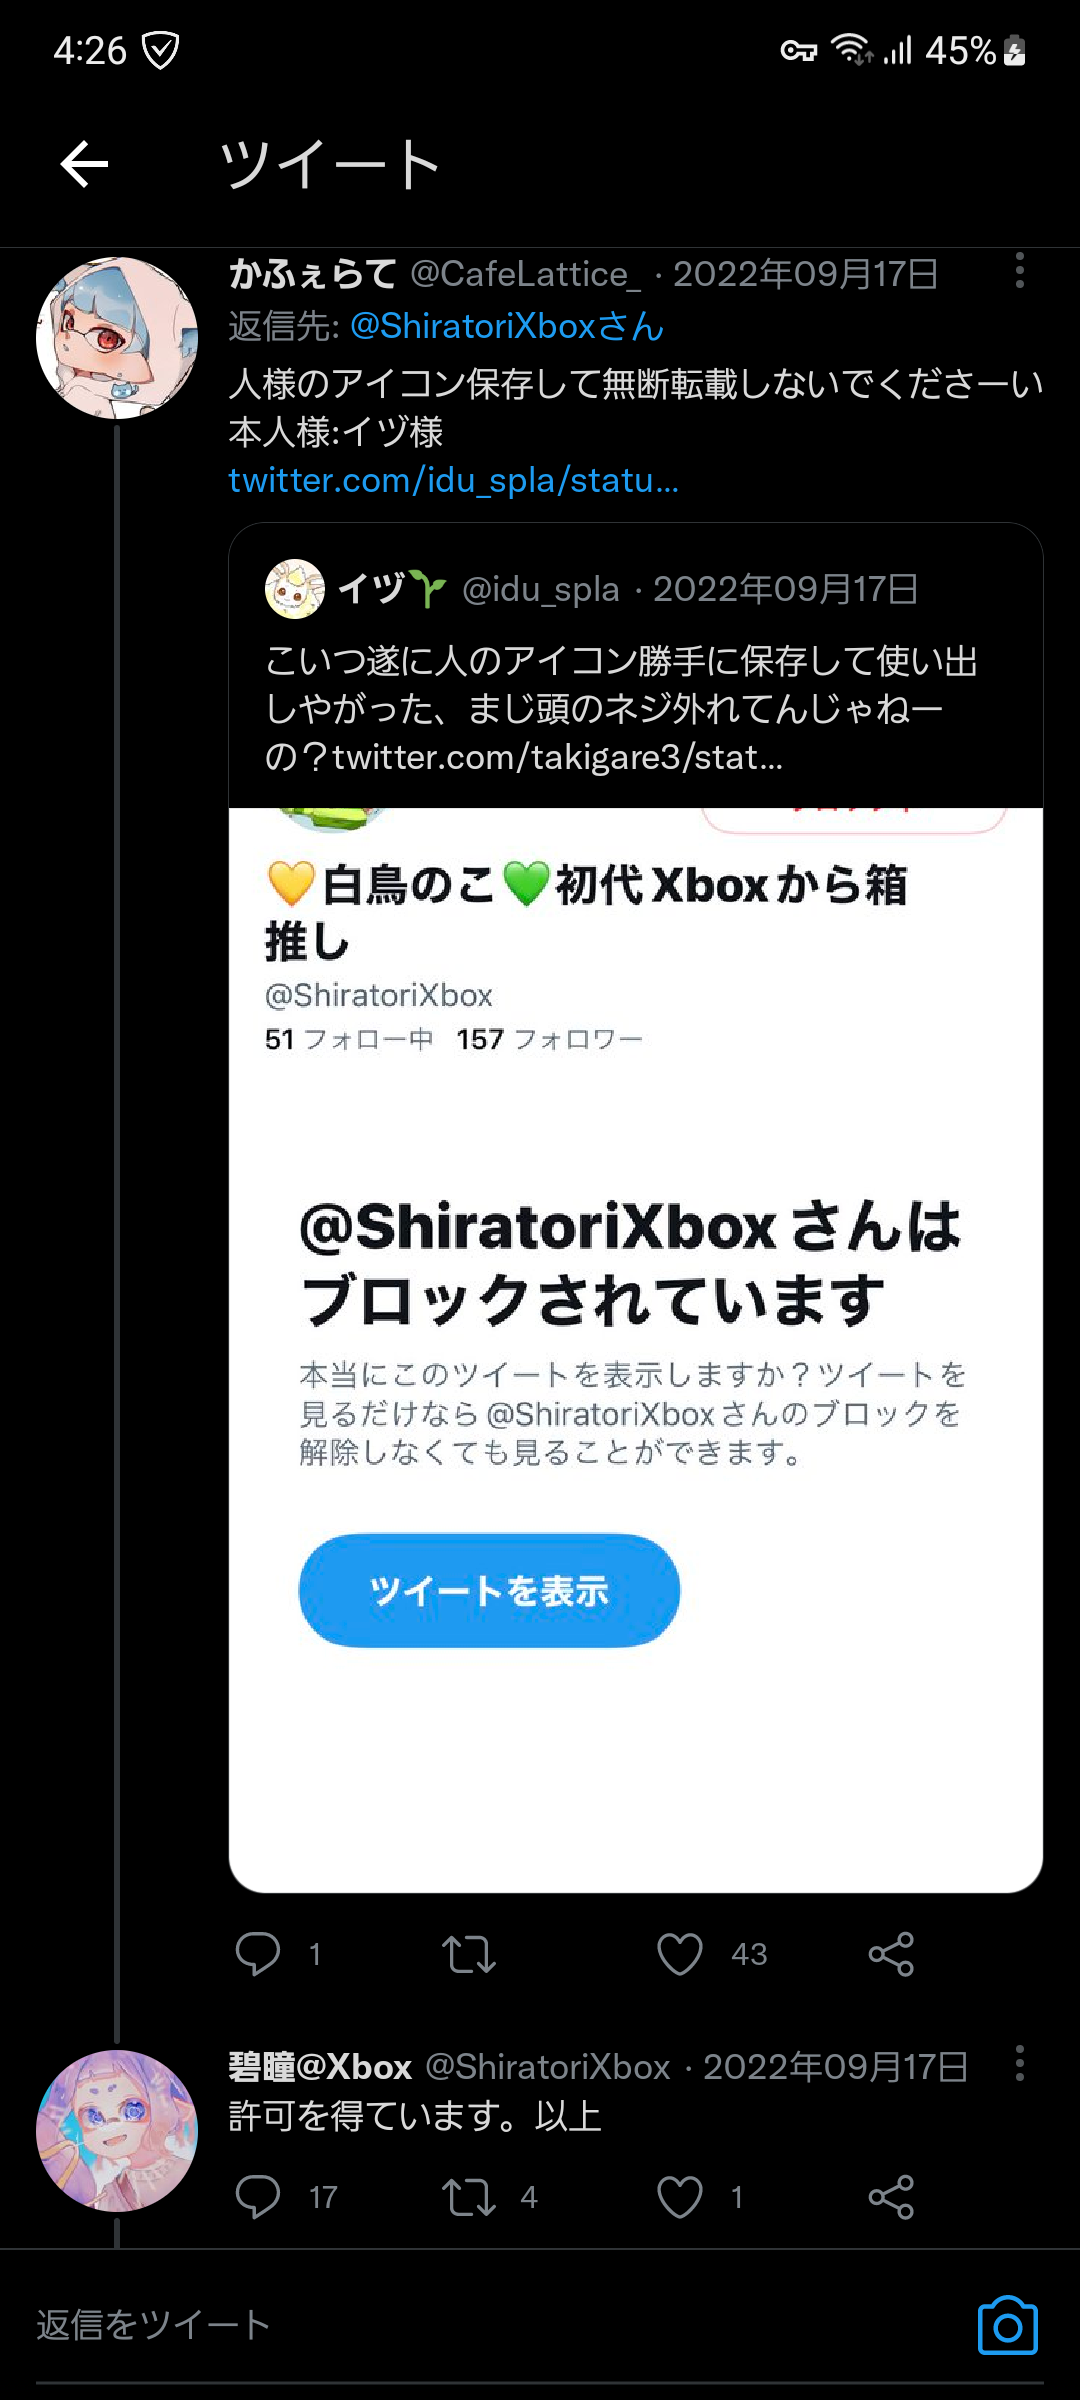1080x2400 pixels.
Task: Open the twitter.com/idu_spla/statu... link
Action: [454, 481]
